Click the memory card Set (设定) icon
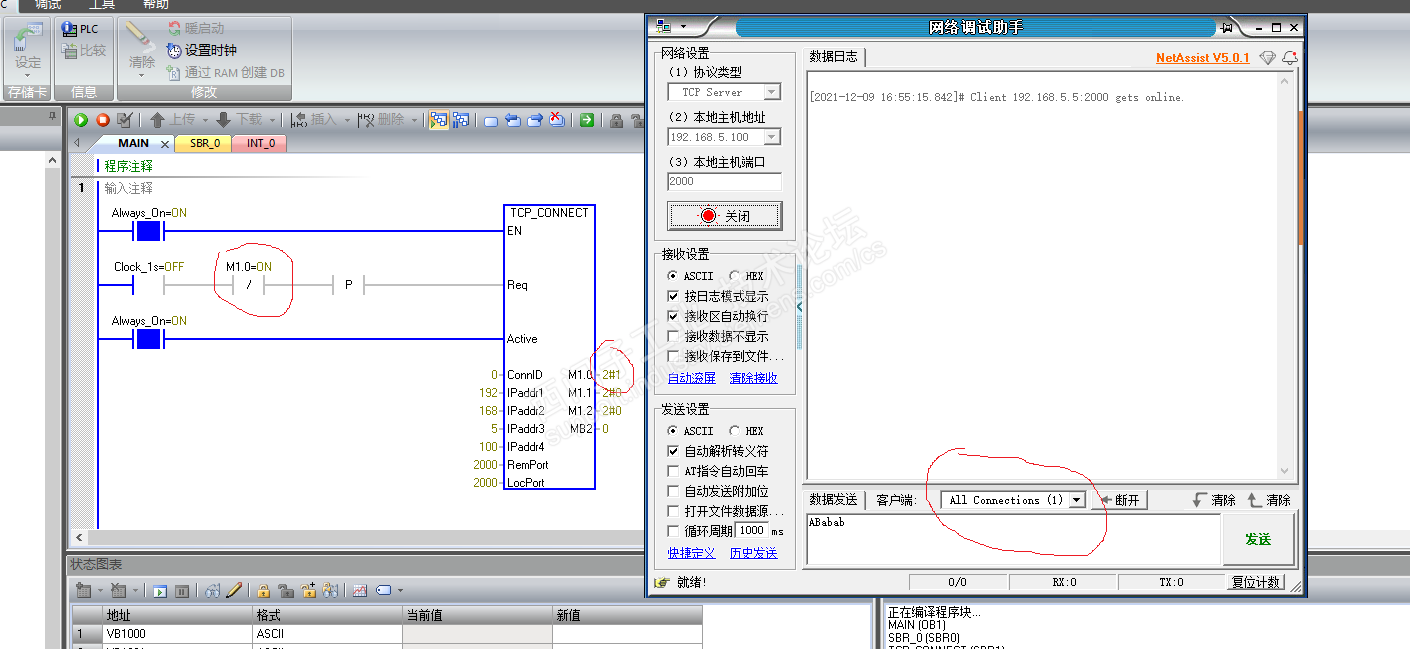Viewport: 1410px width, 653px height. pyautogui.click(x=27, y=38)
